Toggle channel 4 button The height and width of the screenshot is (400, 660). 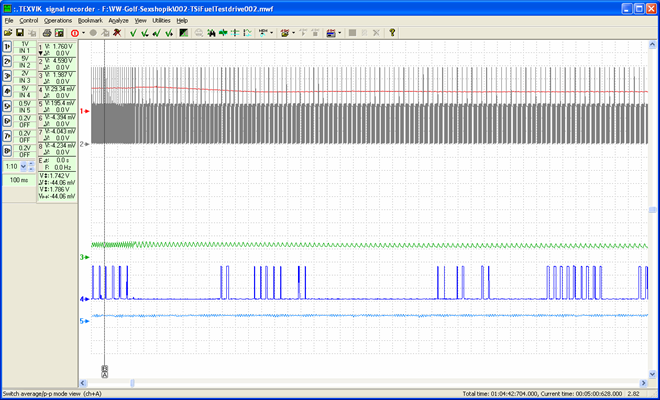click(7, 91)
